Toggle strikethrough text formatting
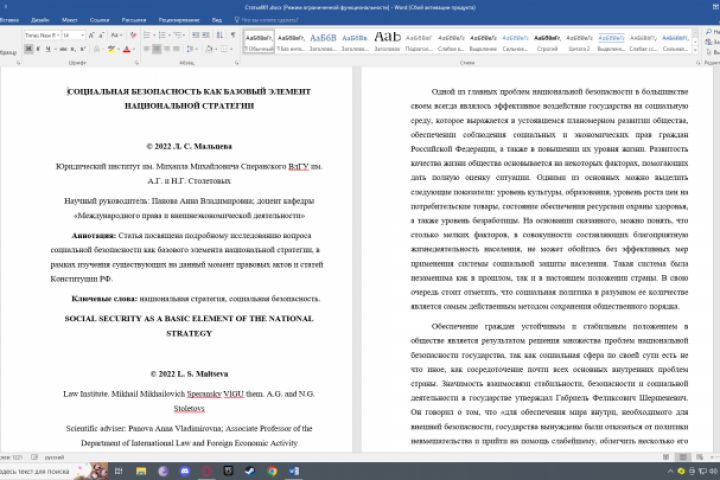Image resolution: width=720 pixels, height=480 pixels. coord(63,49)
